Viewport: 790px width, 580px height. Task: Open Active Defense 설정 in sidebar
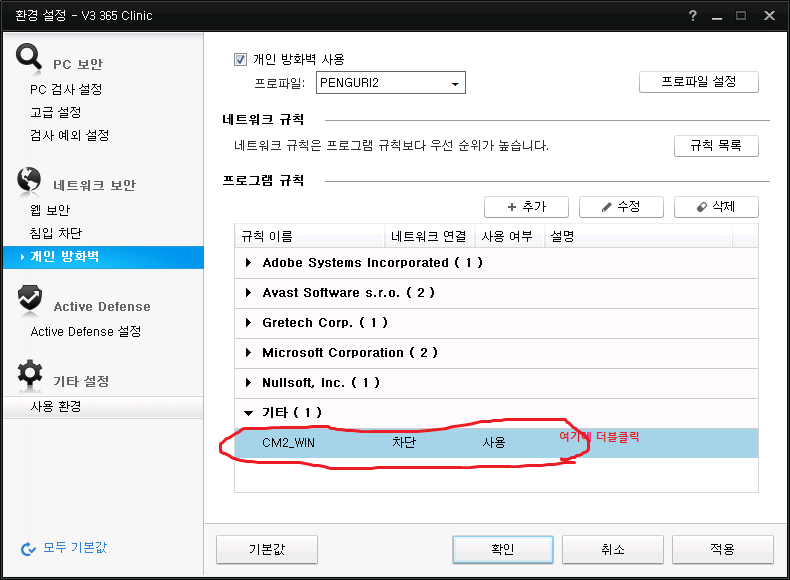click(x=86, y=332)
